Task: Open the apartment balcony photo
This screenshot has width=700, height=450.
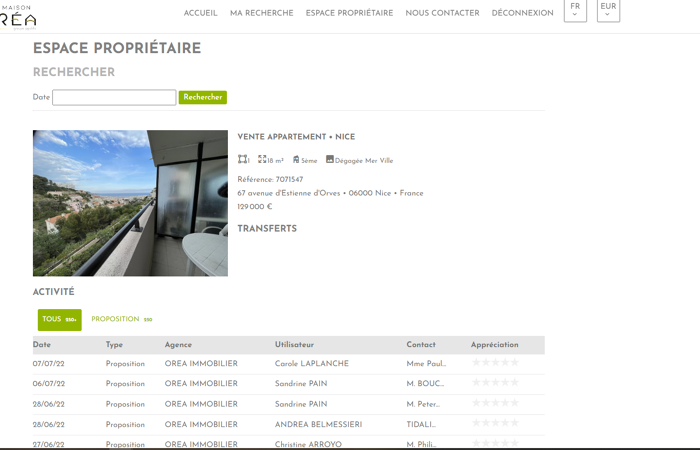Action: point(130,203)
